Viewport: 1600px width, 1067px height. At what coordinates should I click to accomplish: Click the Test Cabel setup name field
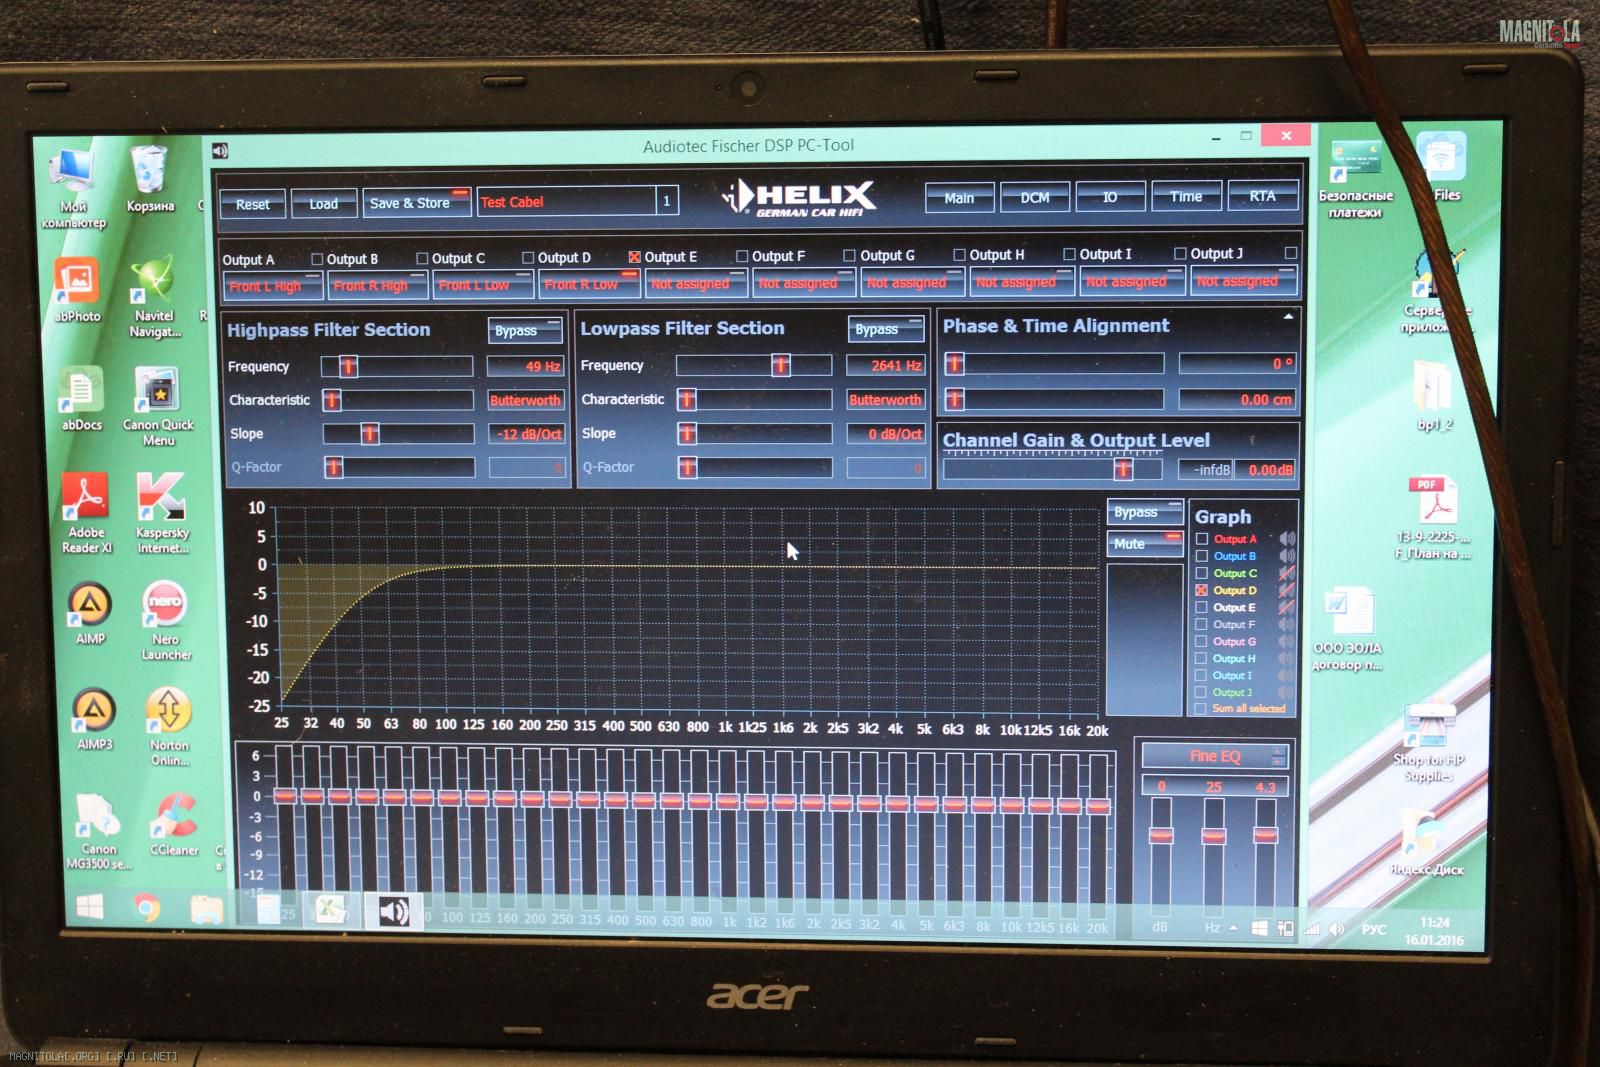point(566,201)
